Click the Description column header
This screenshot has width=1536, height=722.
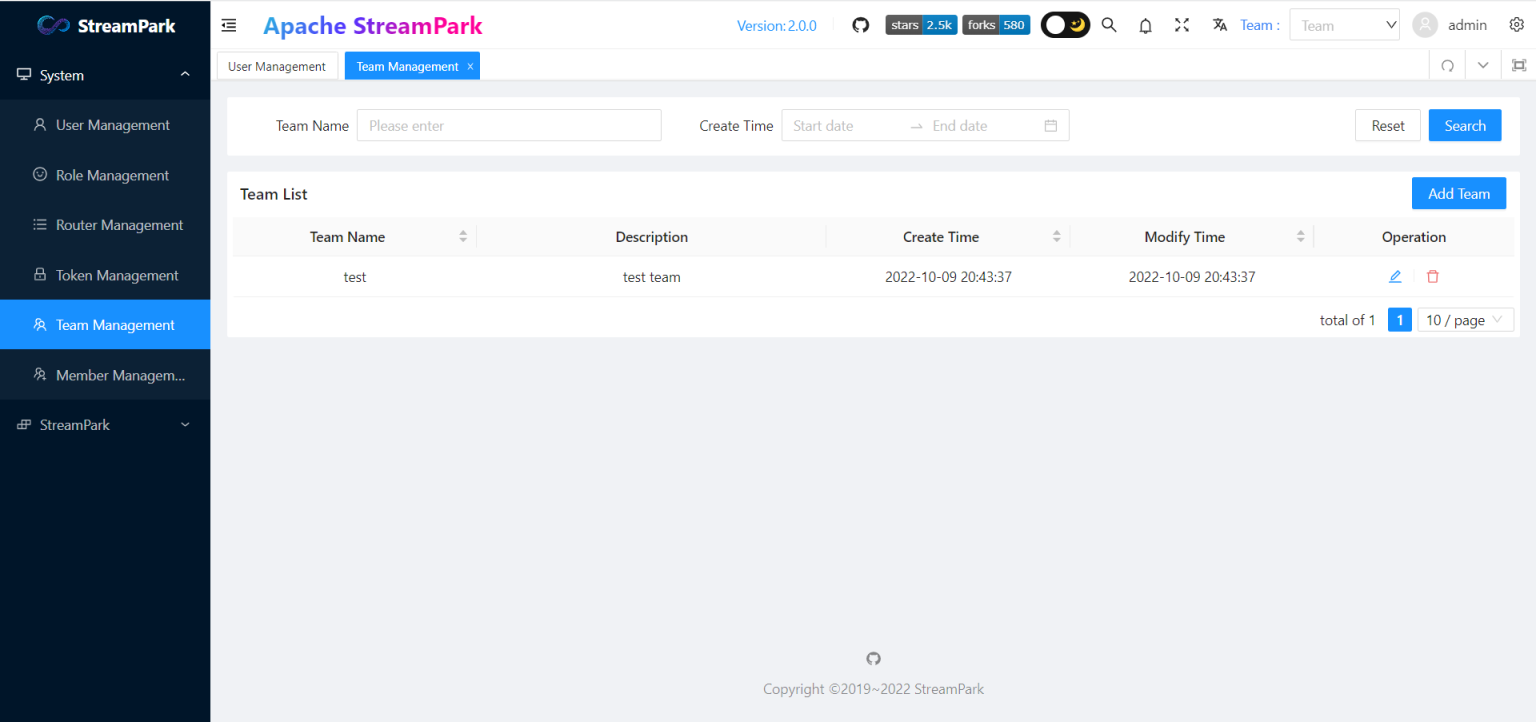pos(652,237)
